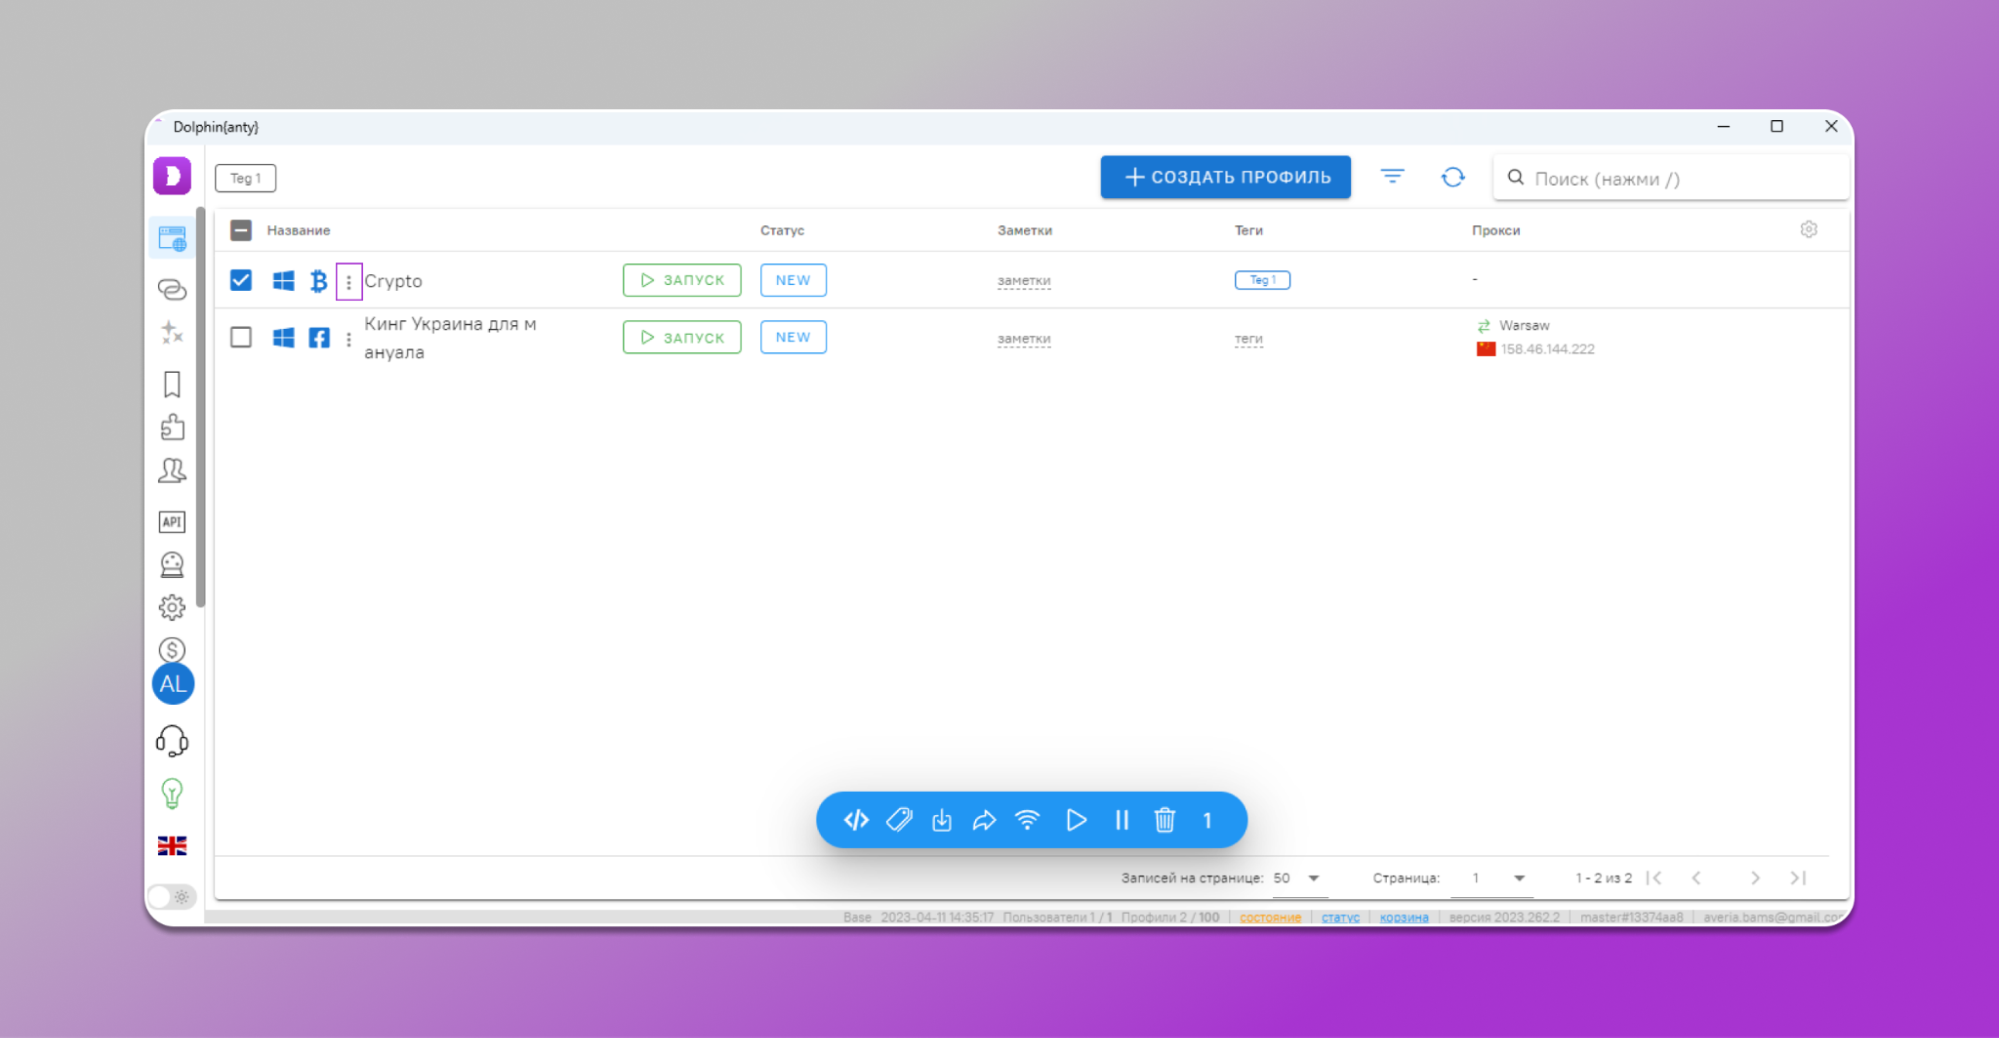Click the refresh profiles icon
This screenshot has height=1038, width=1999.
[x=1452, y=177]
